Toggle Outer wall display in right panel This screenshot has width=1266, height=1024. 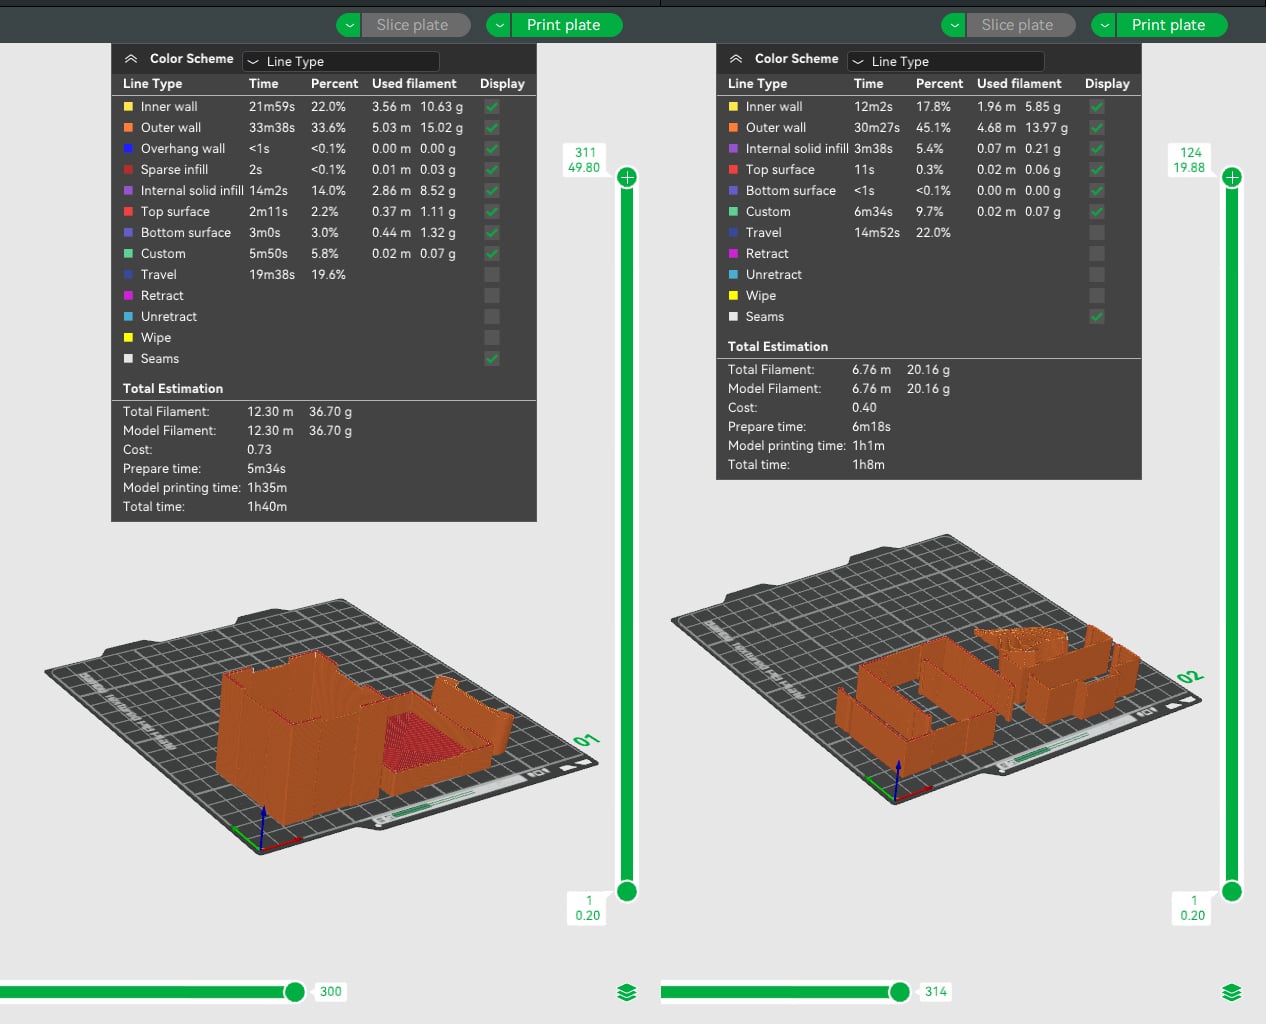[1097, 128]
